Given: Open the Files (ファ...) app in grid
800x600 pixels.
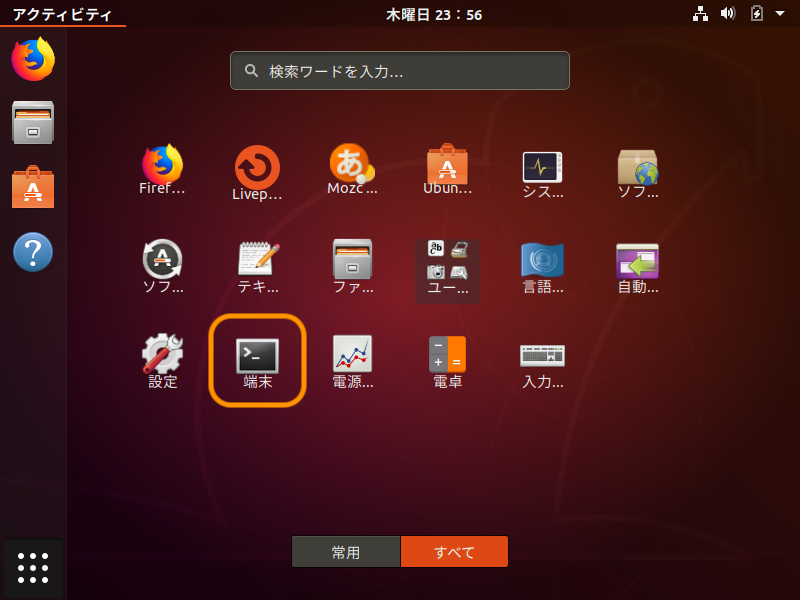Looking at the screenshot, I should click(x=353, y=265).
